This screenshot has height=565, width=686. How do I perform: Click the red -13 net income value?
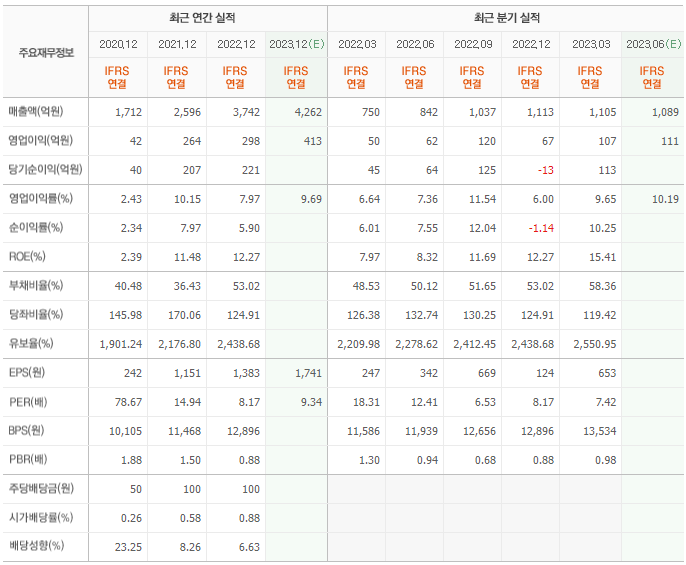coord(546,170)
